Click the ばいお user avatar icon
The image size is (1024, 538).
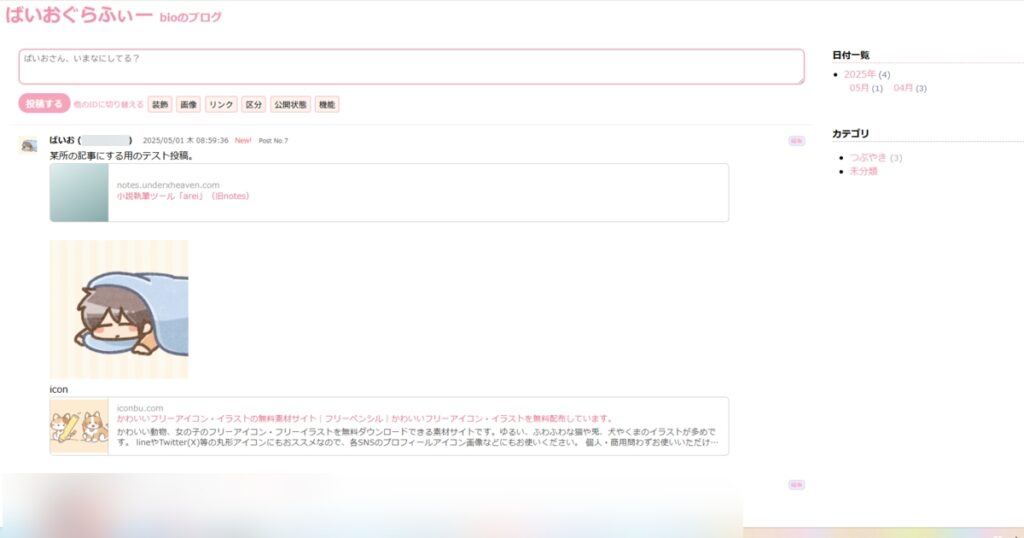(x=29, y=146)
